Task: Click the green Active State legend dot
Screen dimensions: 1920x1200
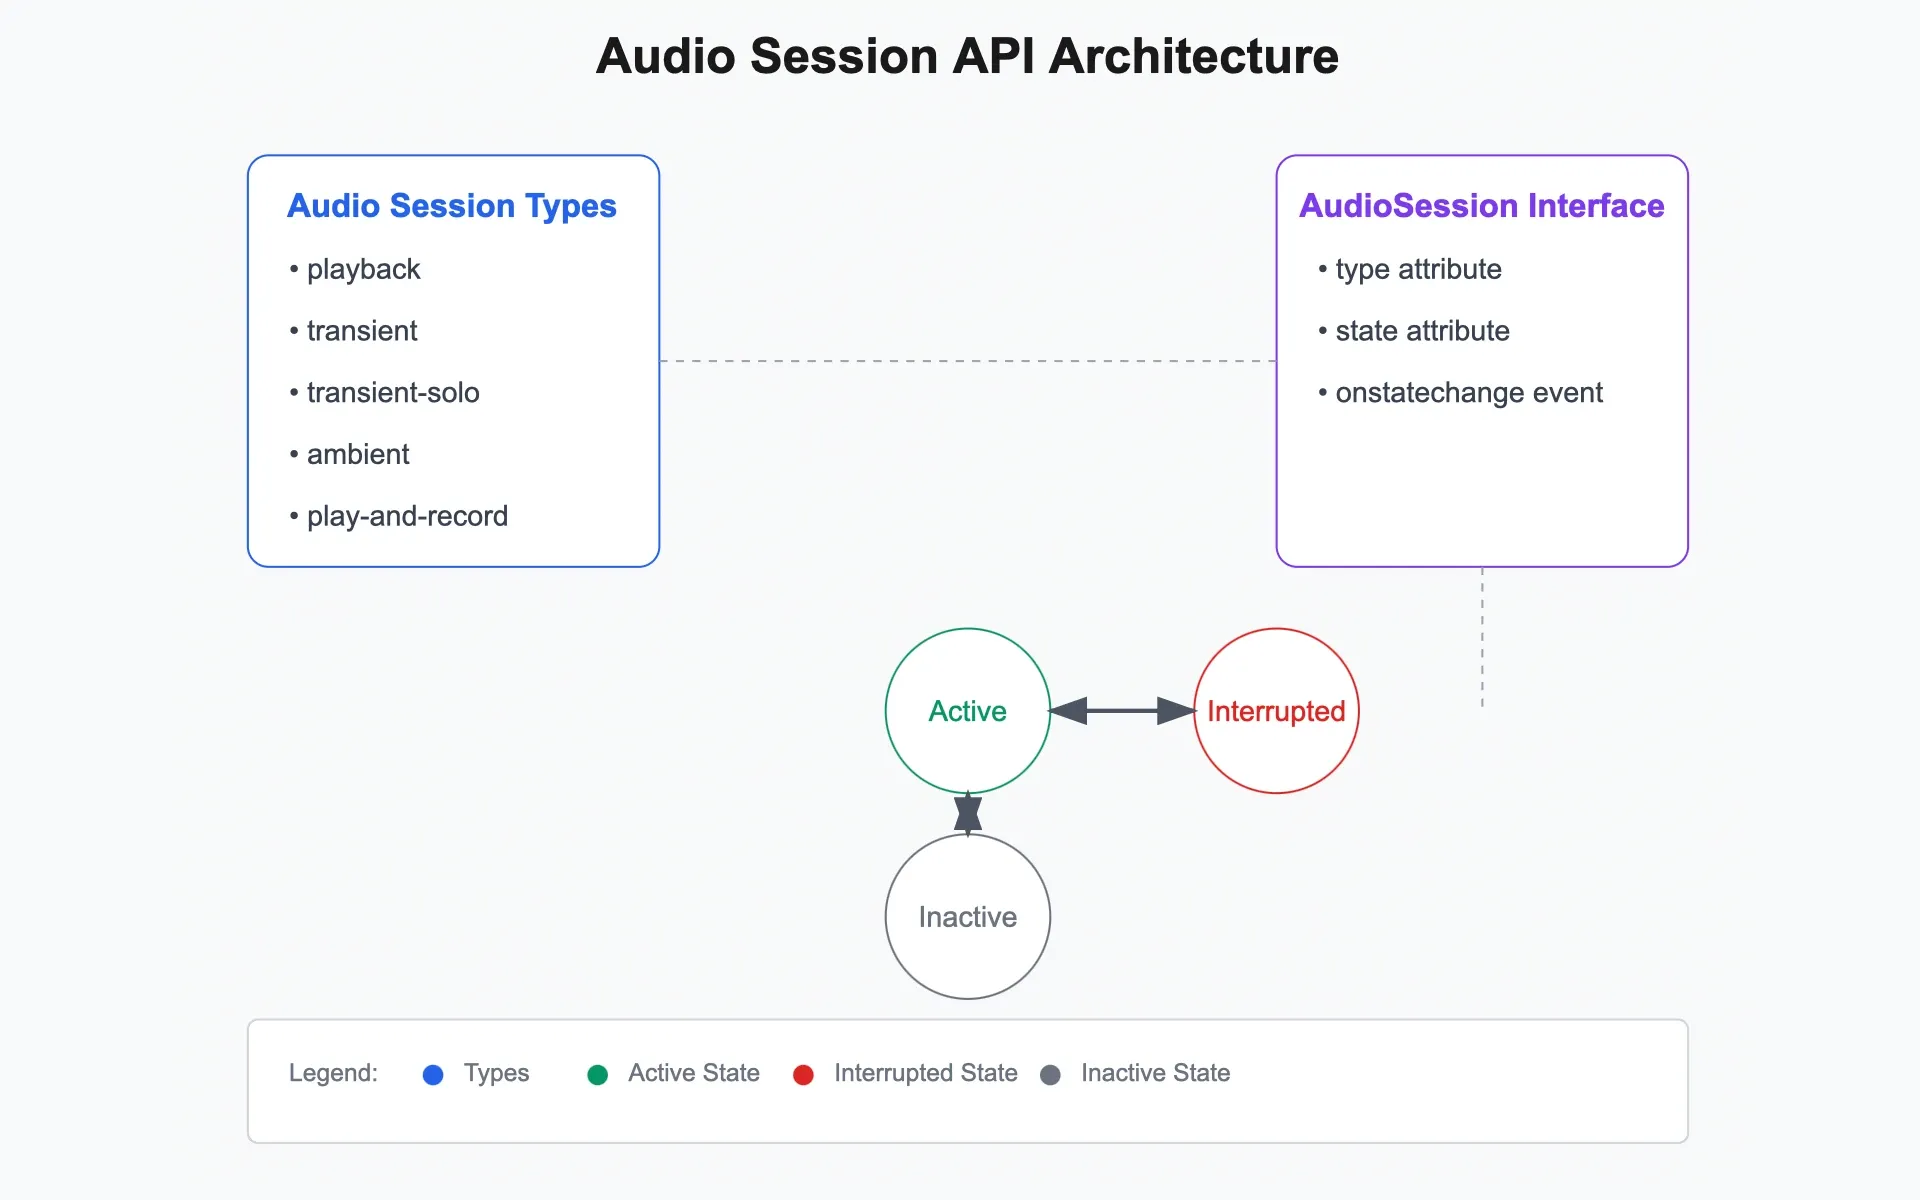Action: click(598, 1074)
